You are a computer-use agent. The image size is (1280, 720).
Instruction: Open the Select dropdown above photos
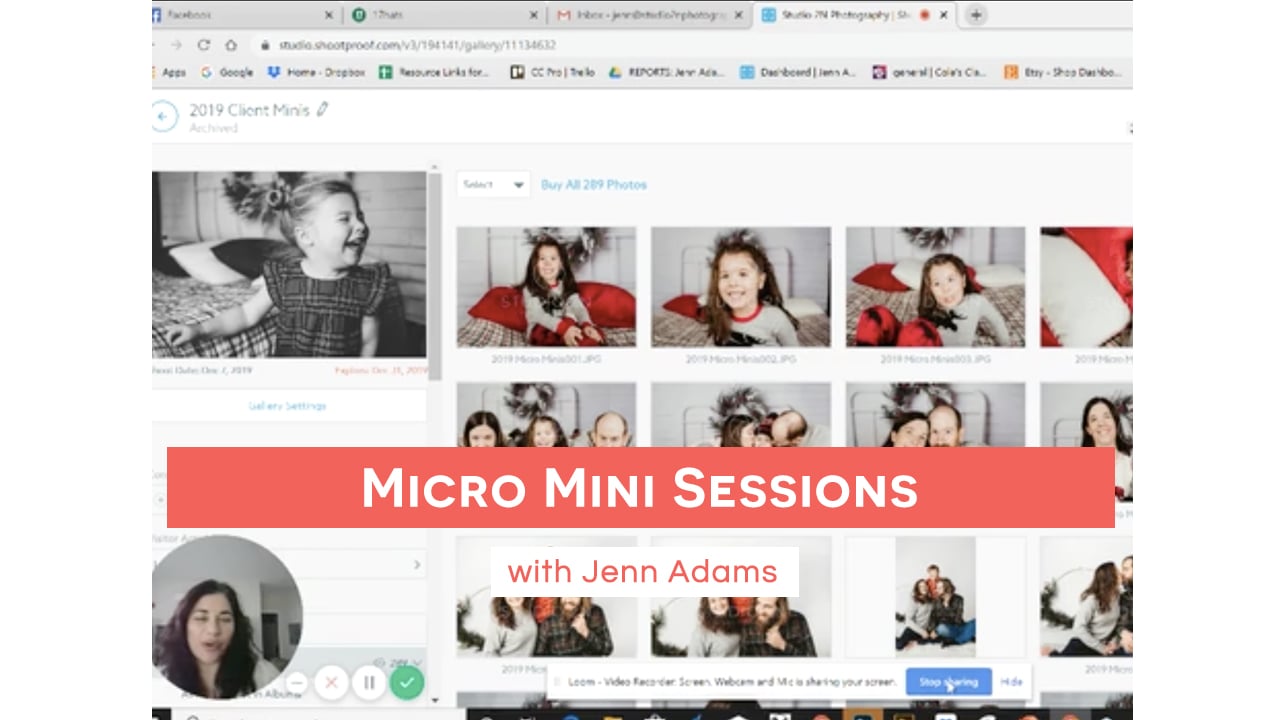(494, 184)
